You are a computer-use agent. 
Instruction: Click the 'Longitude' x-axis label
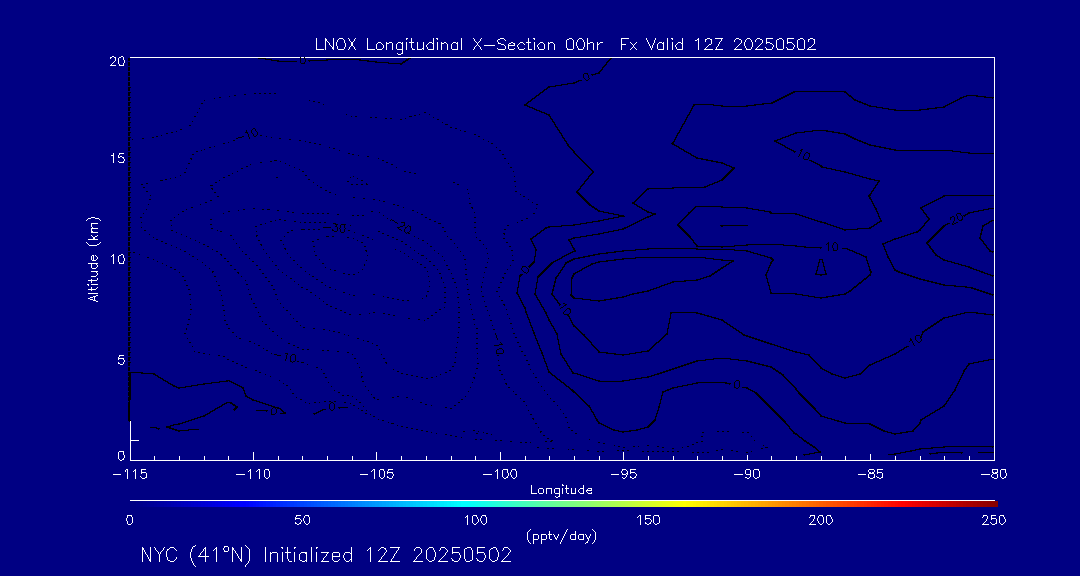pyautogui.click(x=561, y=490)
